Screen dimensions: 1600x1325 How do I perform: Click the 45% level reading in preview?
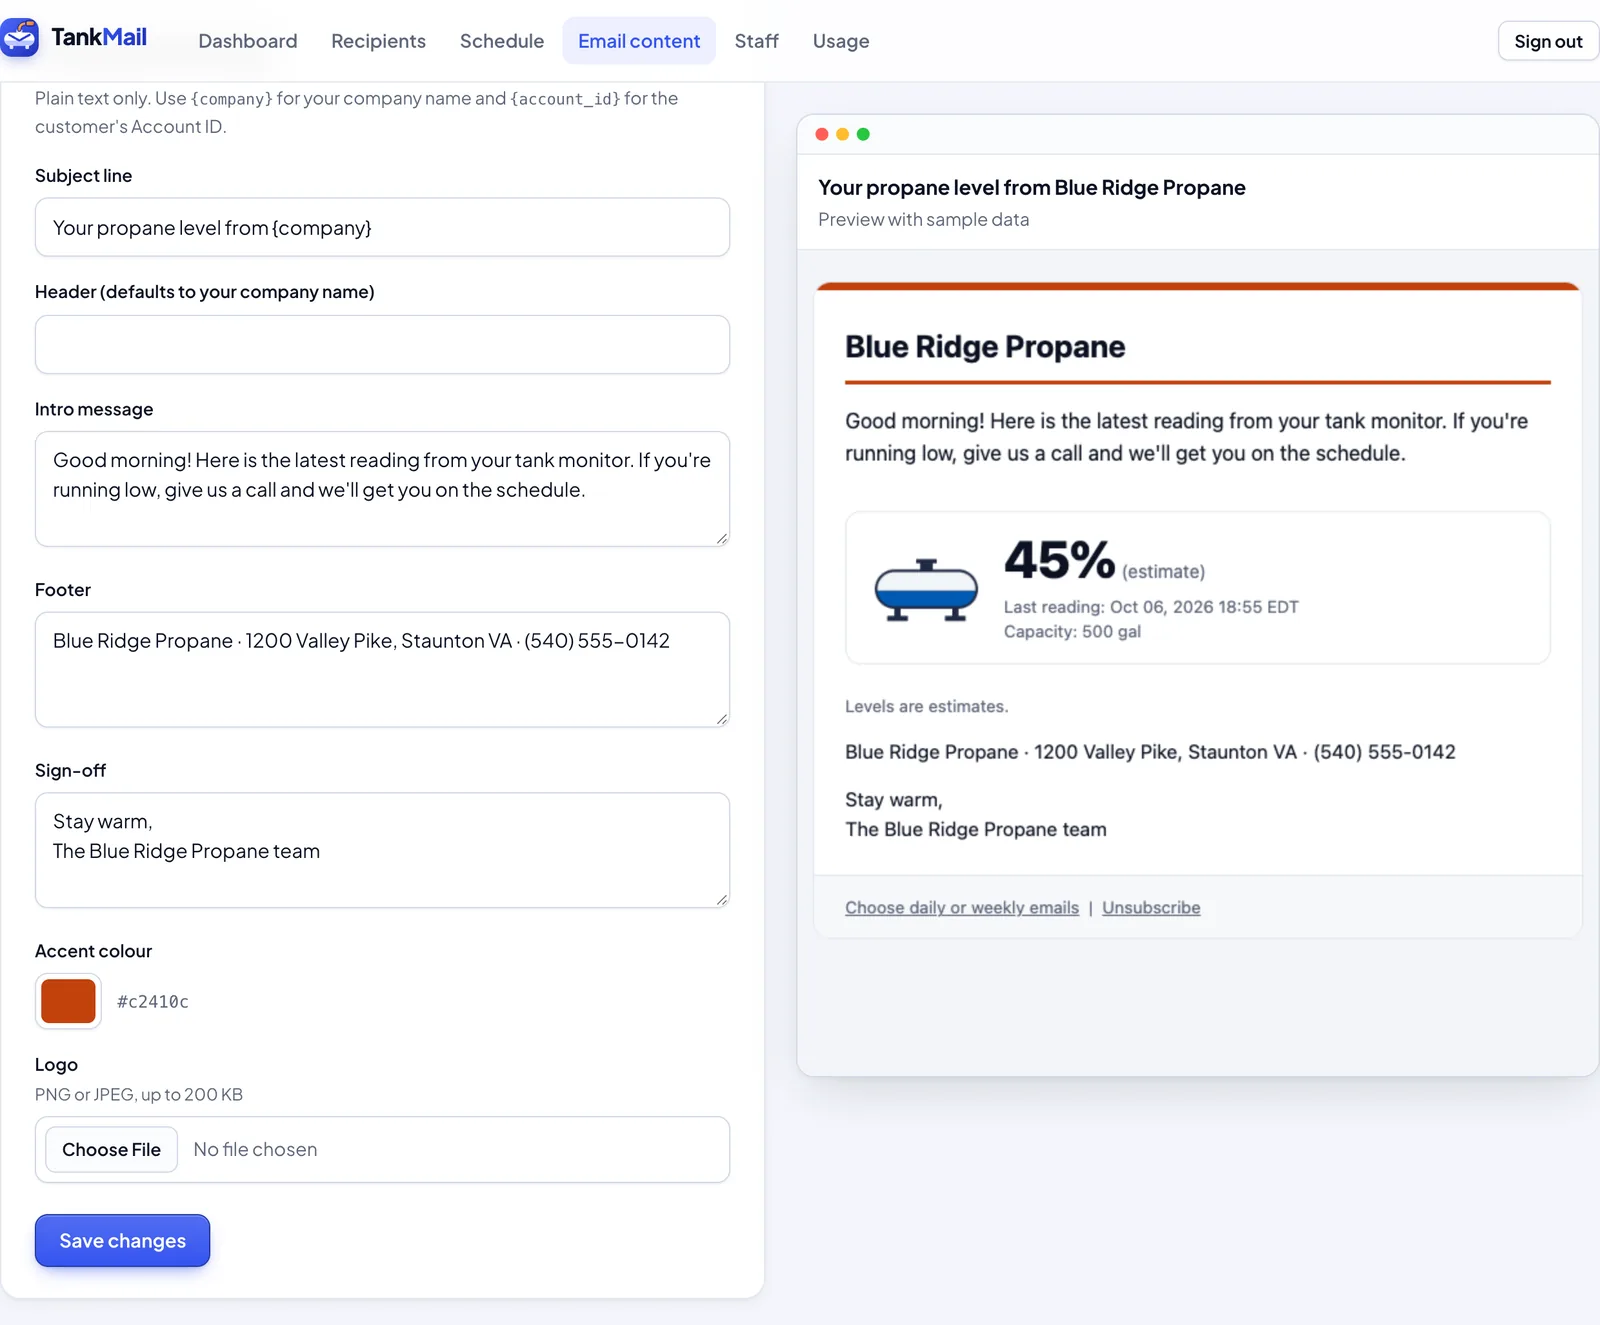pos(1059,560)
